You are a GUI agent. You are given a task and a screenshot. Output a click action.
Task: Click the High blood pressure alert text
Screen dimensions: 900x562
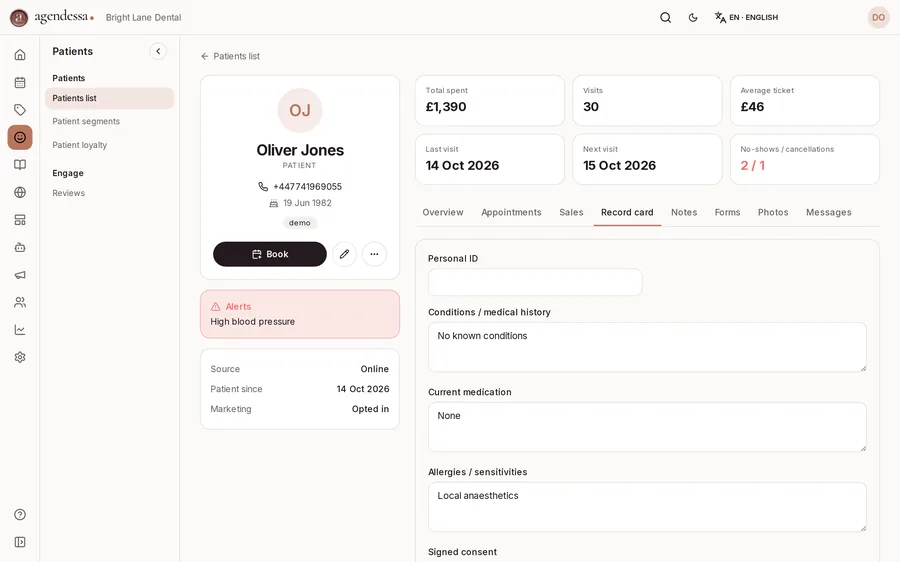pyautogui.click(x=253, y=321)
